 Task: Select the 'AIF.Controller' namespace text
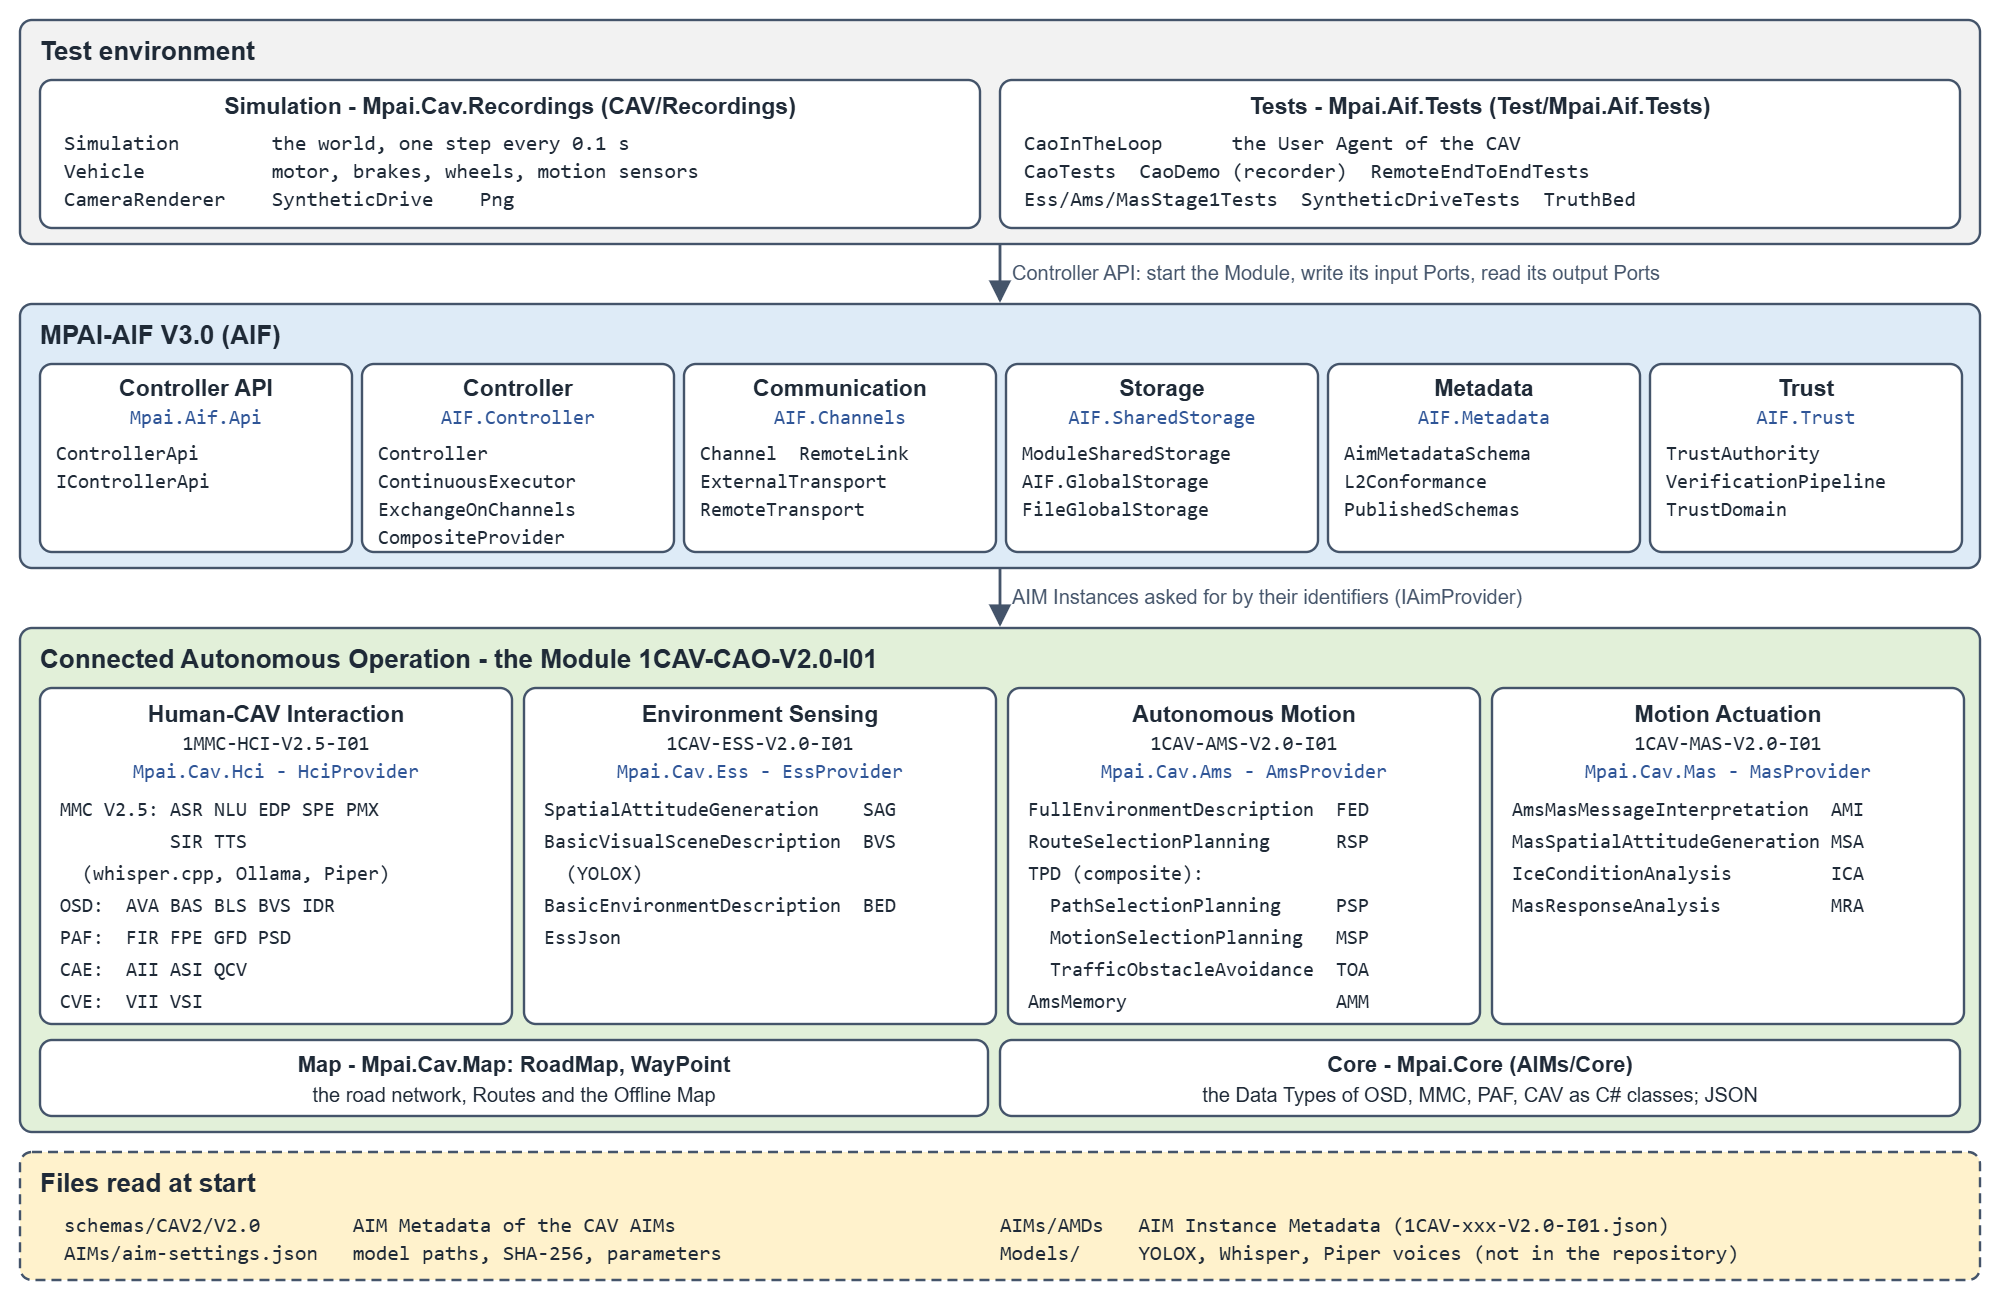pos(517,418)
